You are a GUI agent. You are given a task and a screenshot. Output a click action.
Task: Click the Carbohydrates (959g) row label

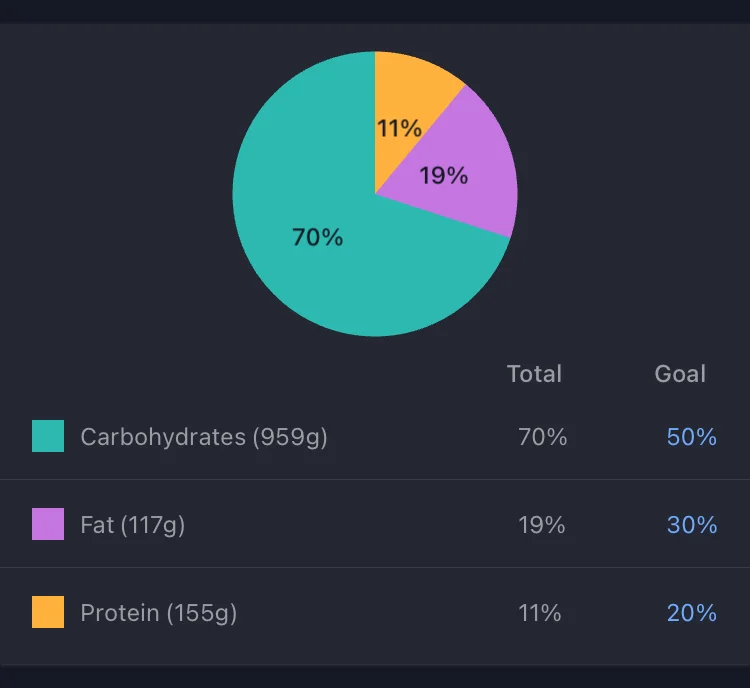204,437
